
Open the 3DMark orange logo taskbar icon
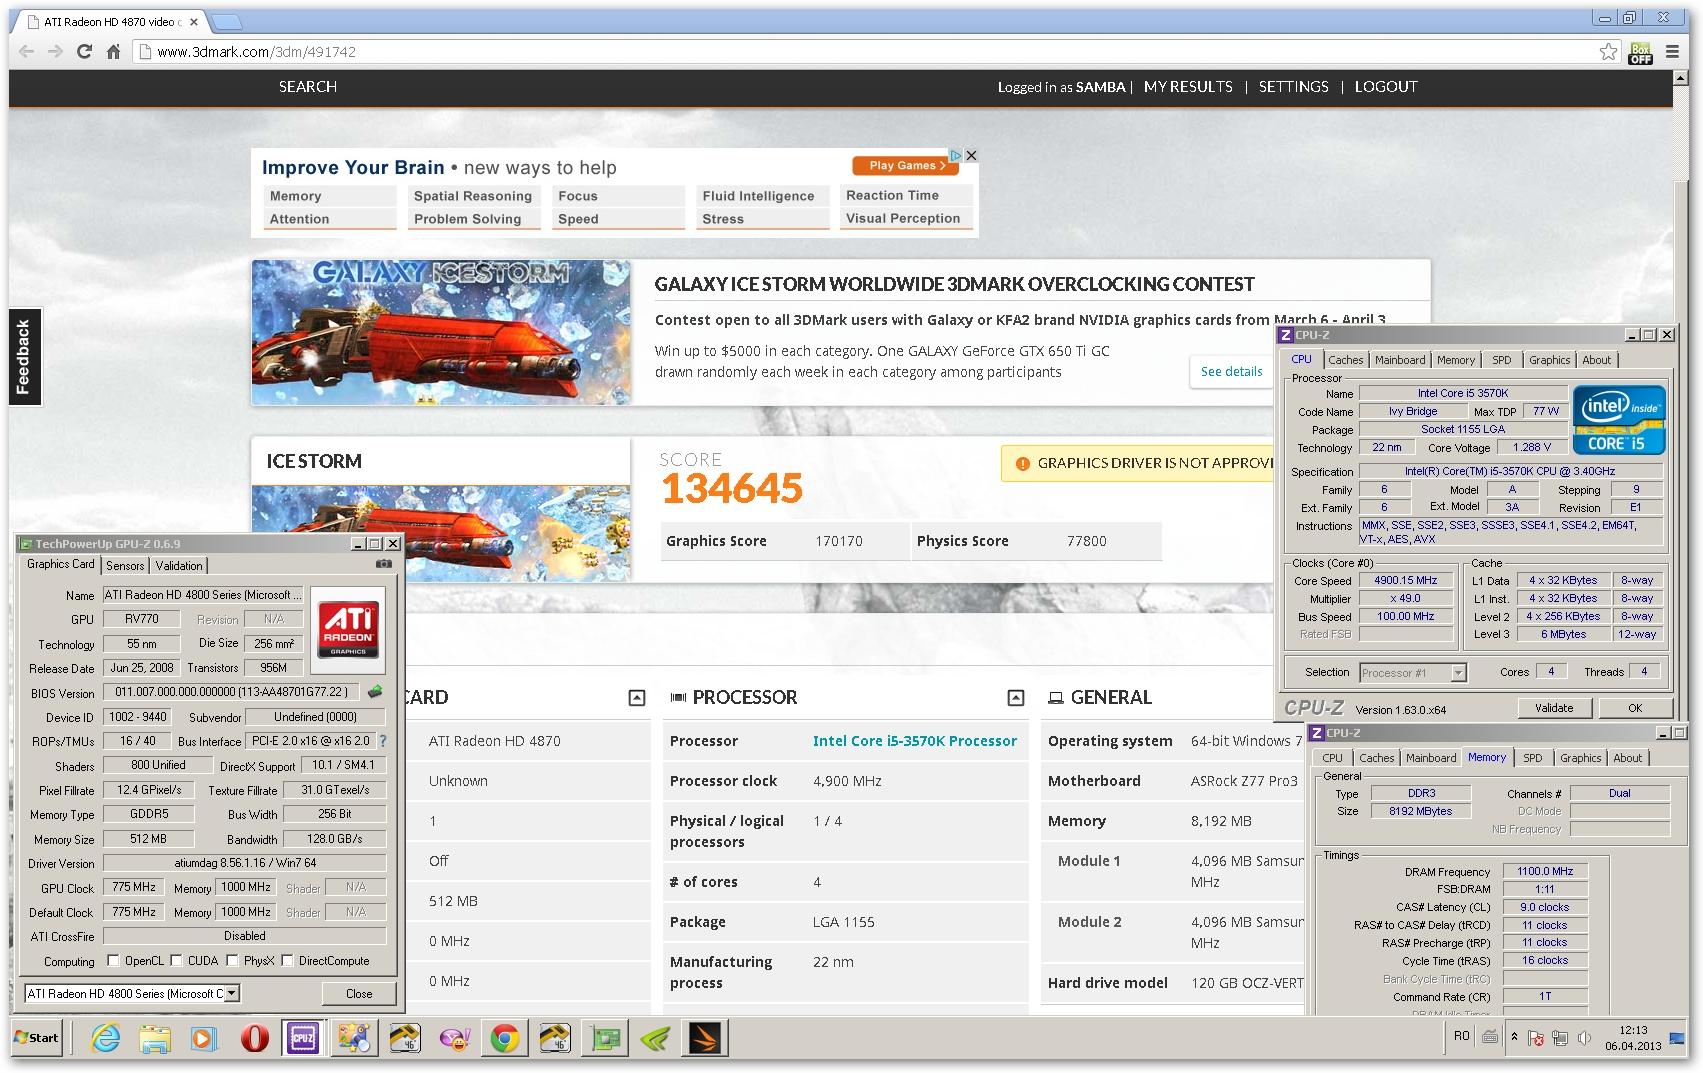coord(704,1039)
